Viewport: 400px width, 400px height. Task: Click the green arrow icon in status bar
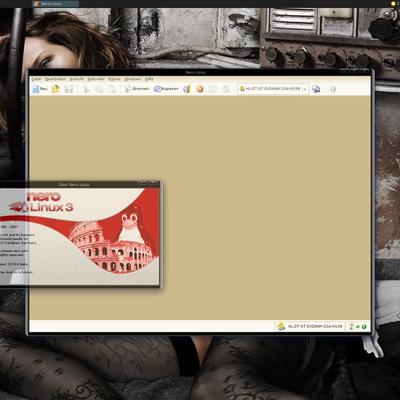[x=358, y=327]
